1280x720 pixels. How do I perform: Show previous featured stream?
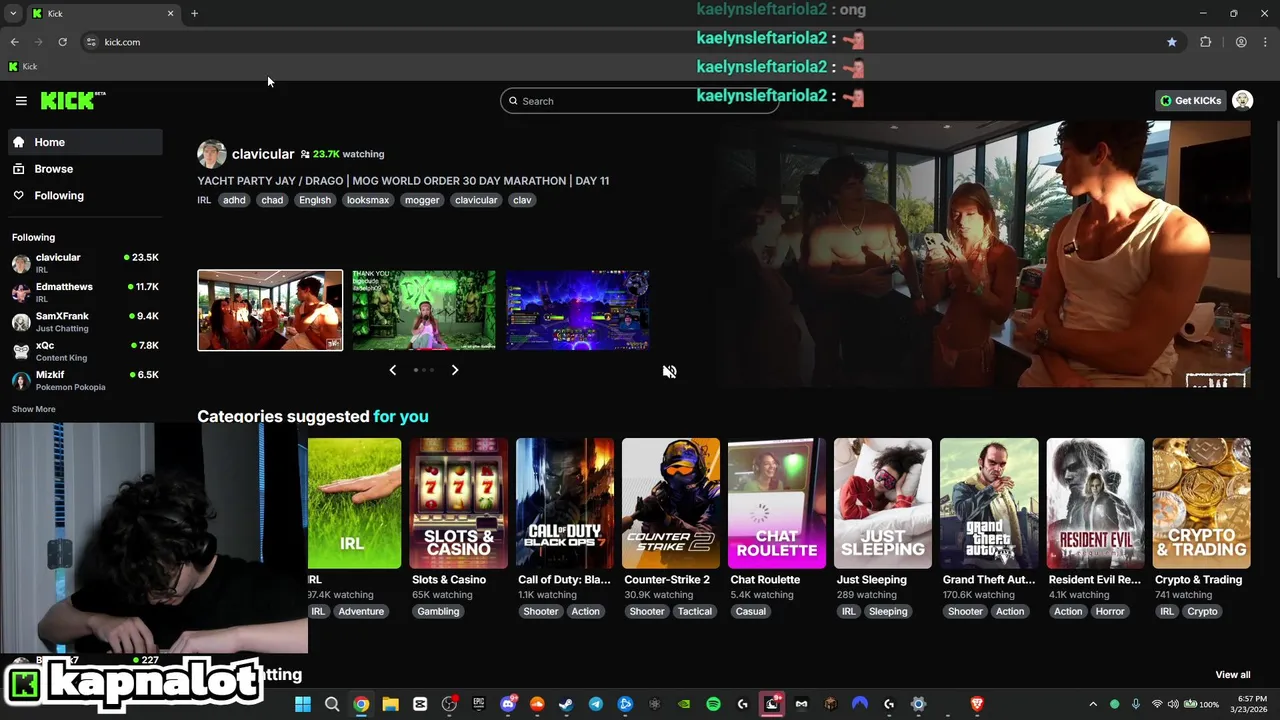[392, 370]
